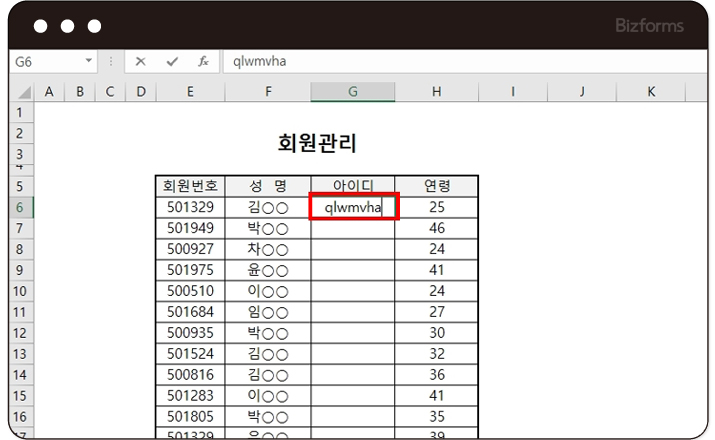Open Insert Function via the fx icon
This screenshot has width=715, height=440.
pyautogui.click(x=203, y=61)
